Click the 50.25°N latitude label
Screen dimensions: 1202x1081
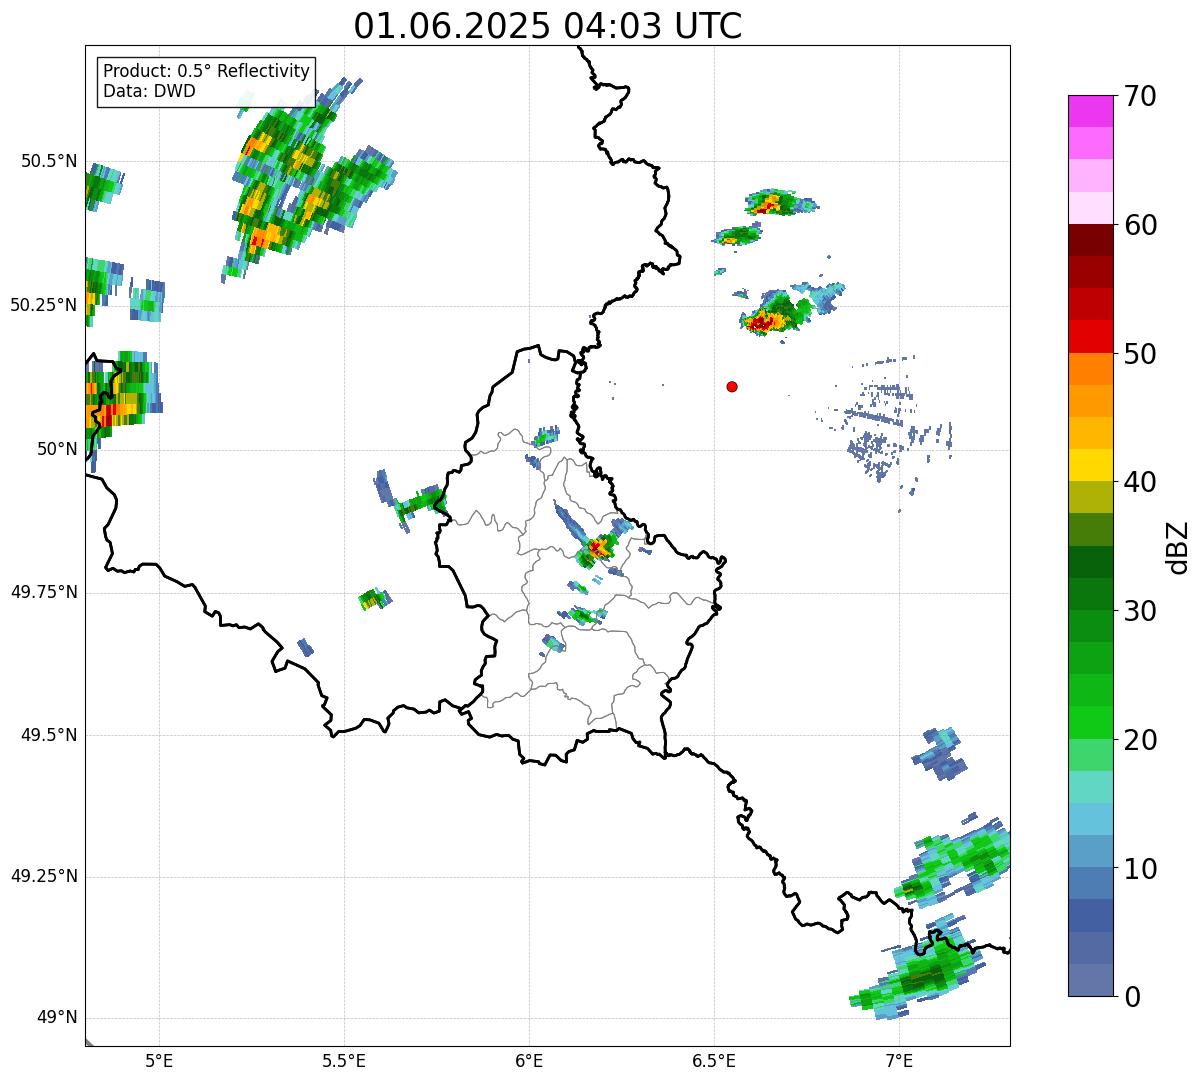pos(43,305)
